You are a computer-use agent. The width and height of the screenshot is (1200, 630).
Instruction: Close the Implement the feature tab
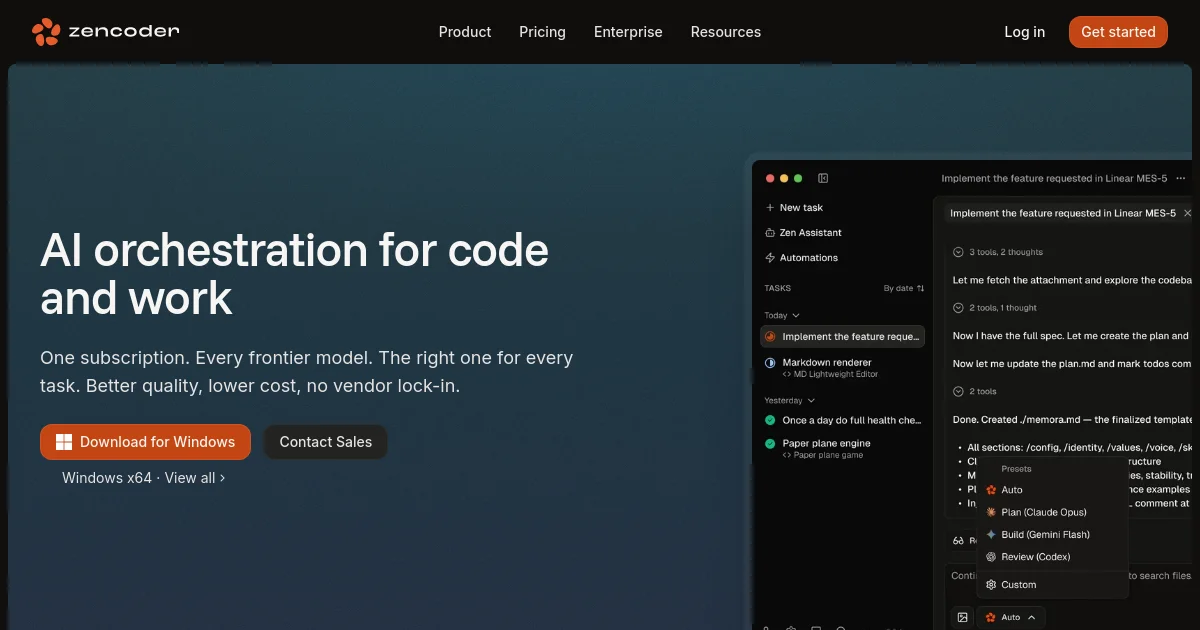point(1187,213)
